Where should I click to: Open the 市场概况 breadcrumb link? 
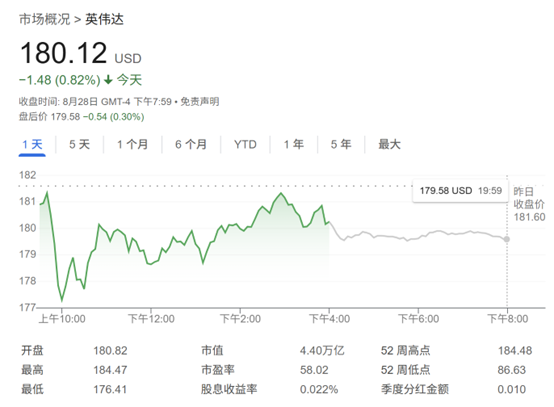tap(45, 19)
